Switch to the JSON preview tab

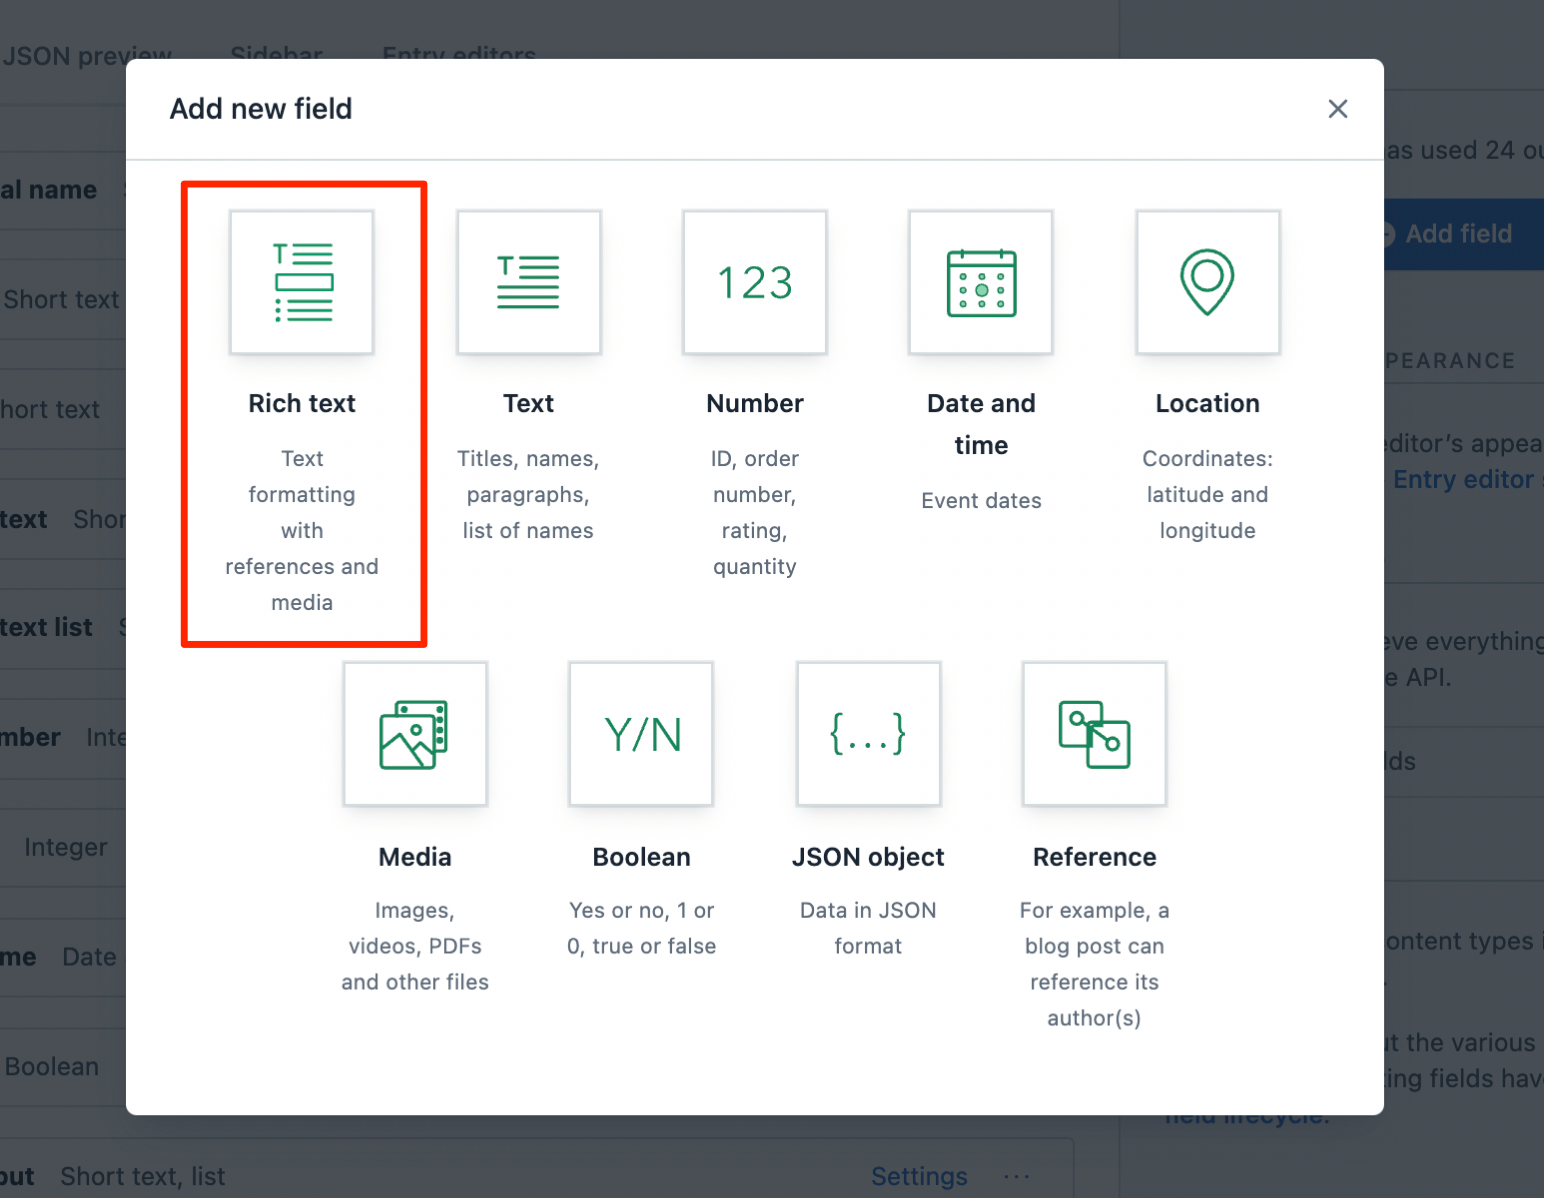tap(86, 55)
